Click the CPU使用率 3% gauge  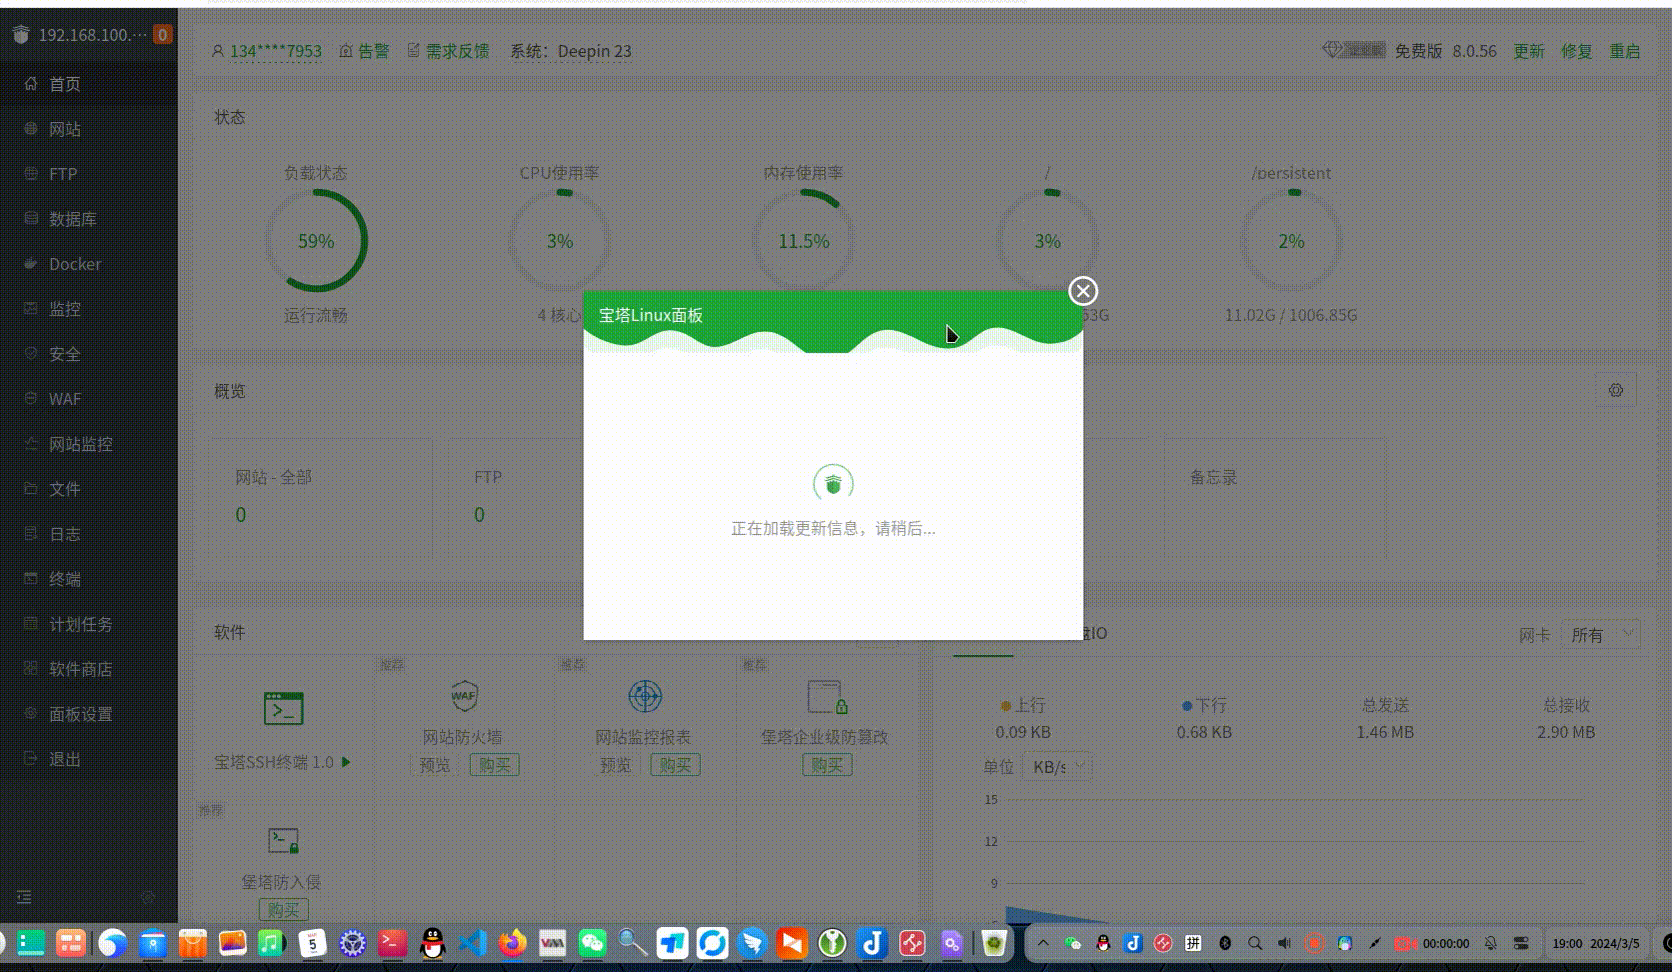[x=560, y=241]
